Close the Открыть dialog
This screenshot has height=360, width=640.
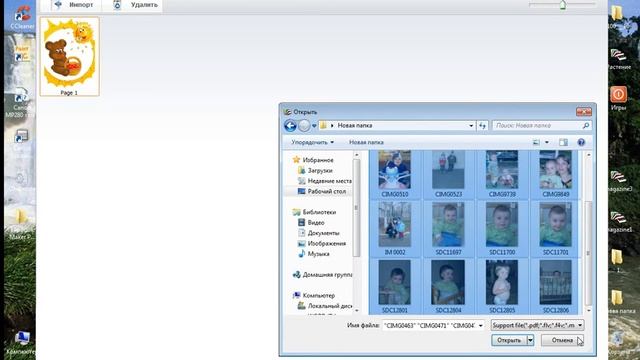(584, 111)
